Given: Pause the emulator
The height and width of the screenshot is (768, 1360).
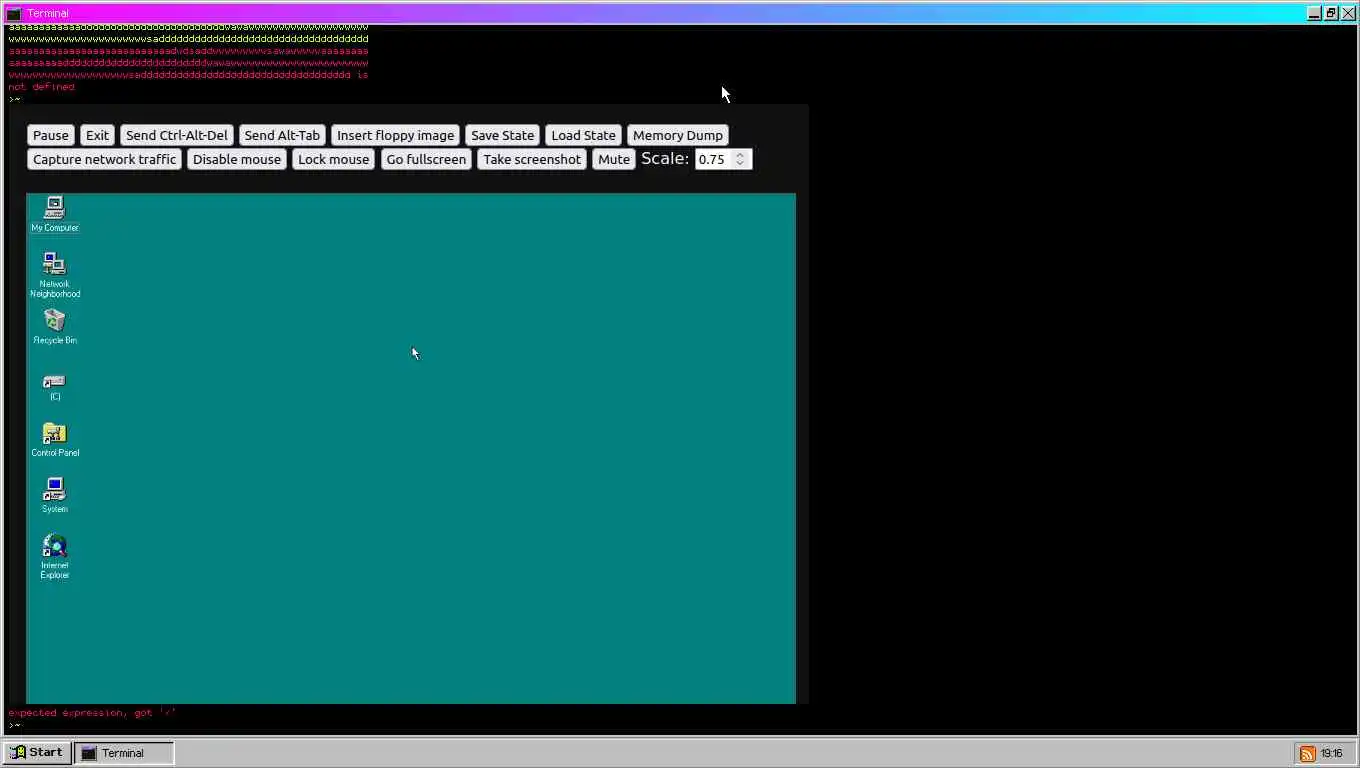Looking at the screenshot, I should 50,135.
